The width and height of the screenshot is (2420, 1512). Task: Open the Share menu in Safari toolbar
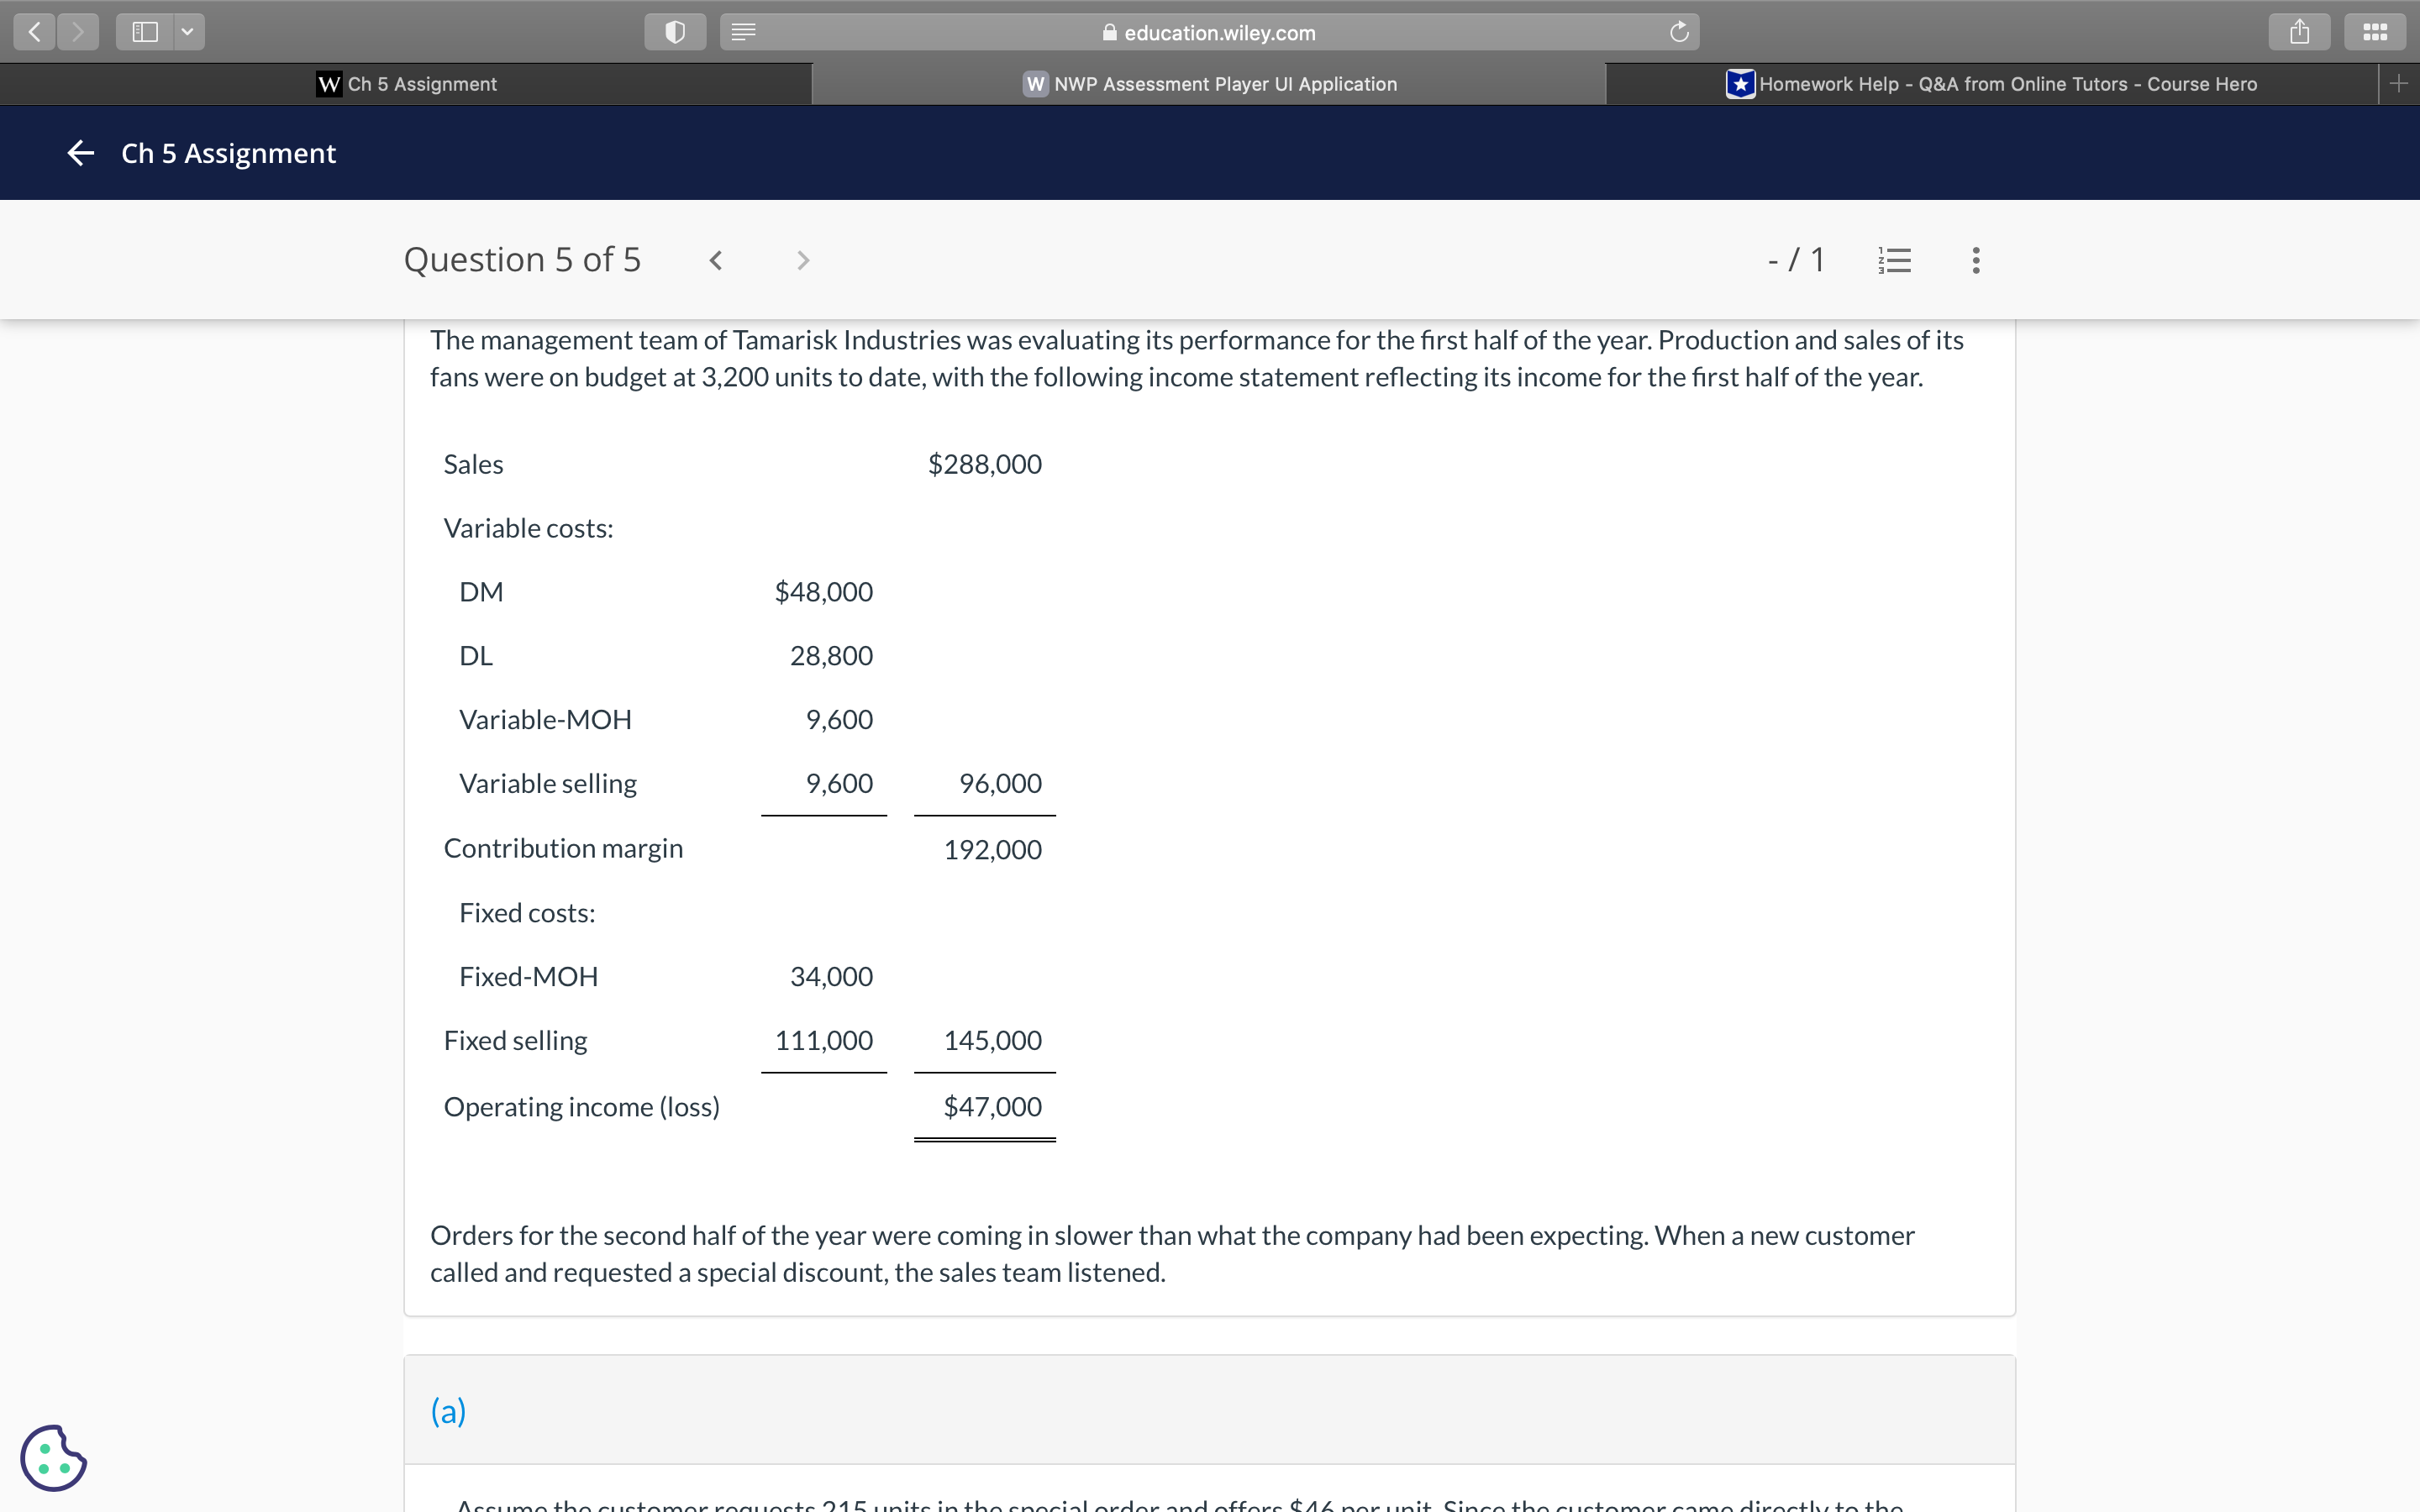tap(2299, 31)
